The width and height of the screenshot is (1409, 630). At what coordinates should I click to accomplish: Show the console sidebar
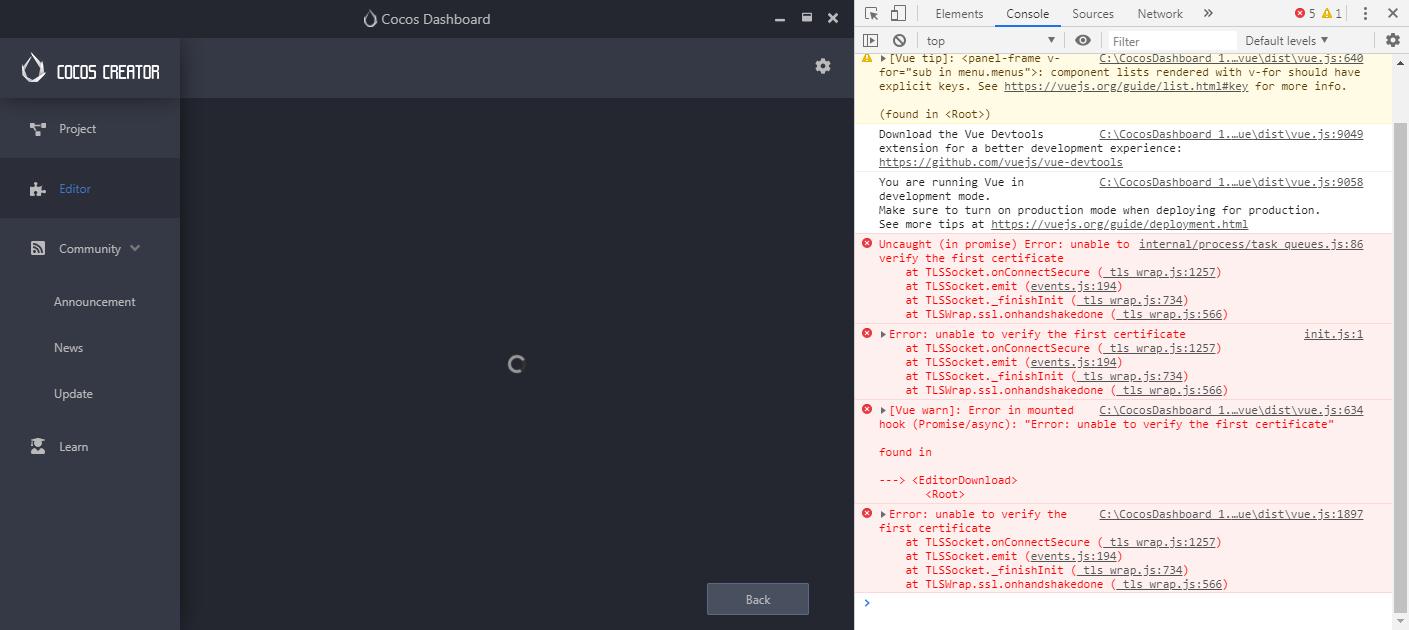871,41
